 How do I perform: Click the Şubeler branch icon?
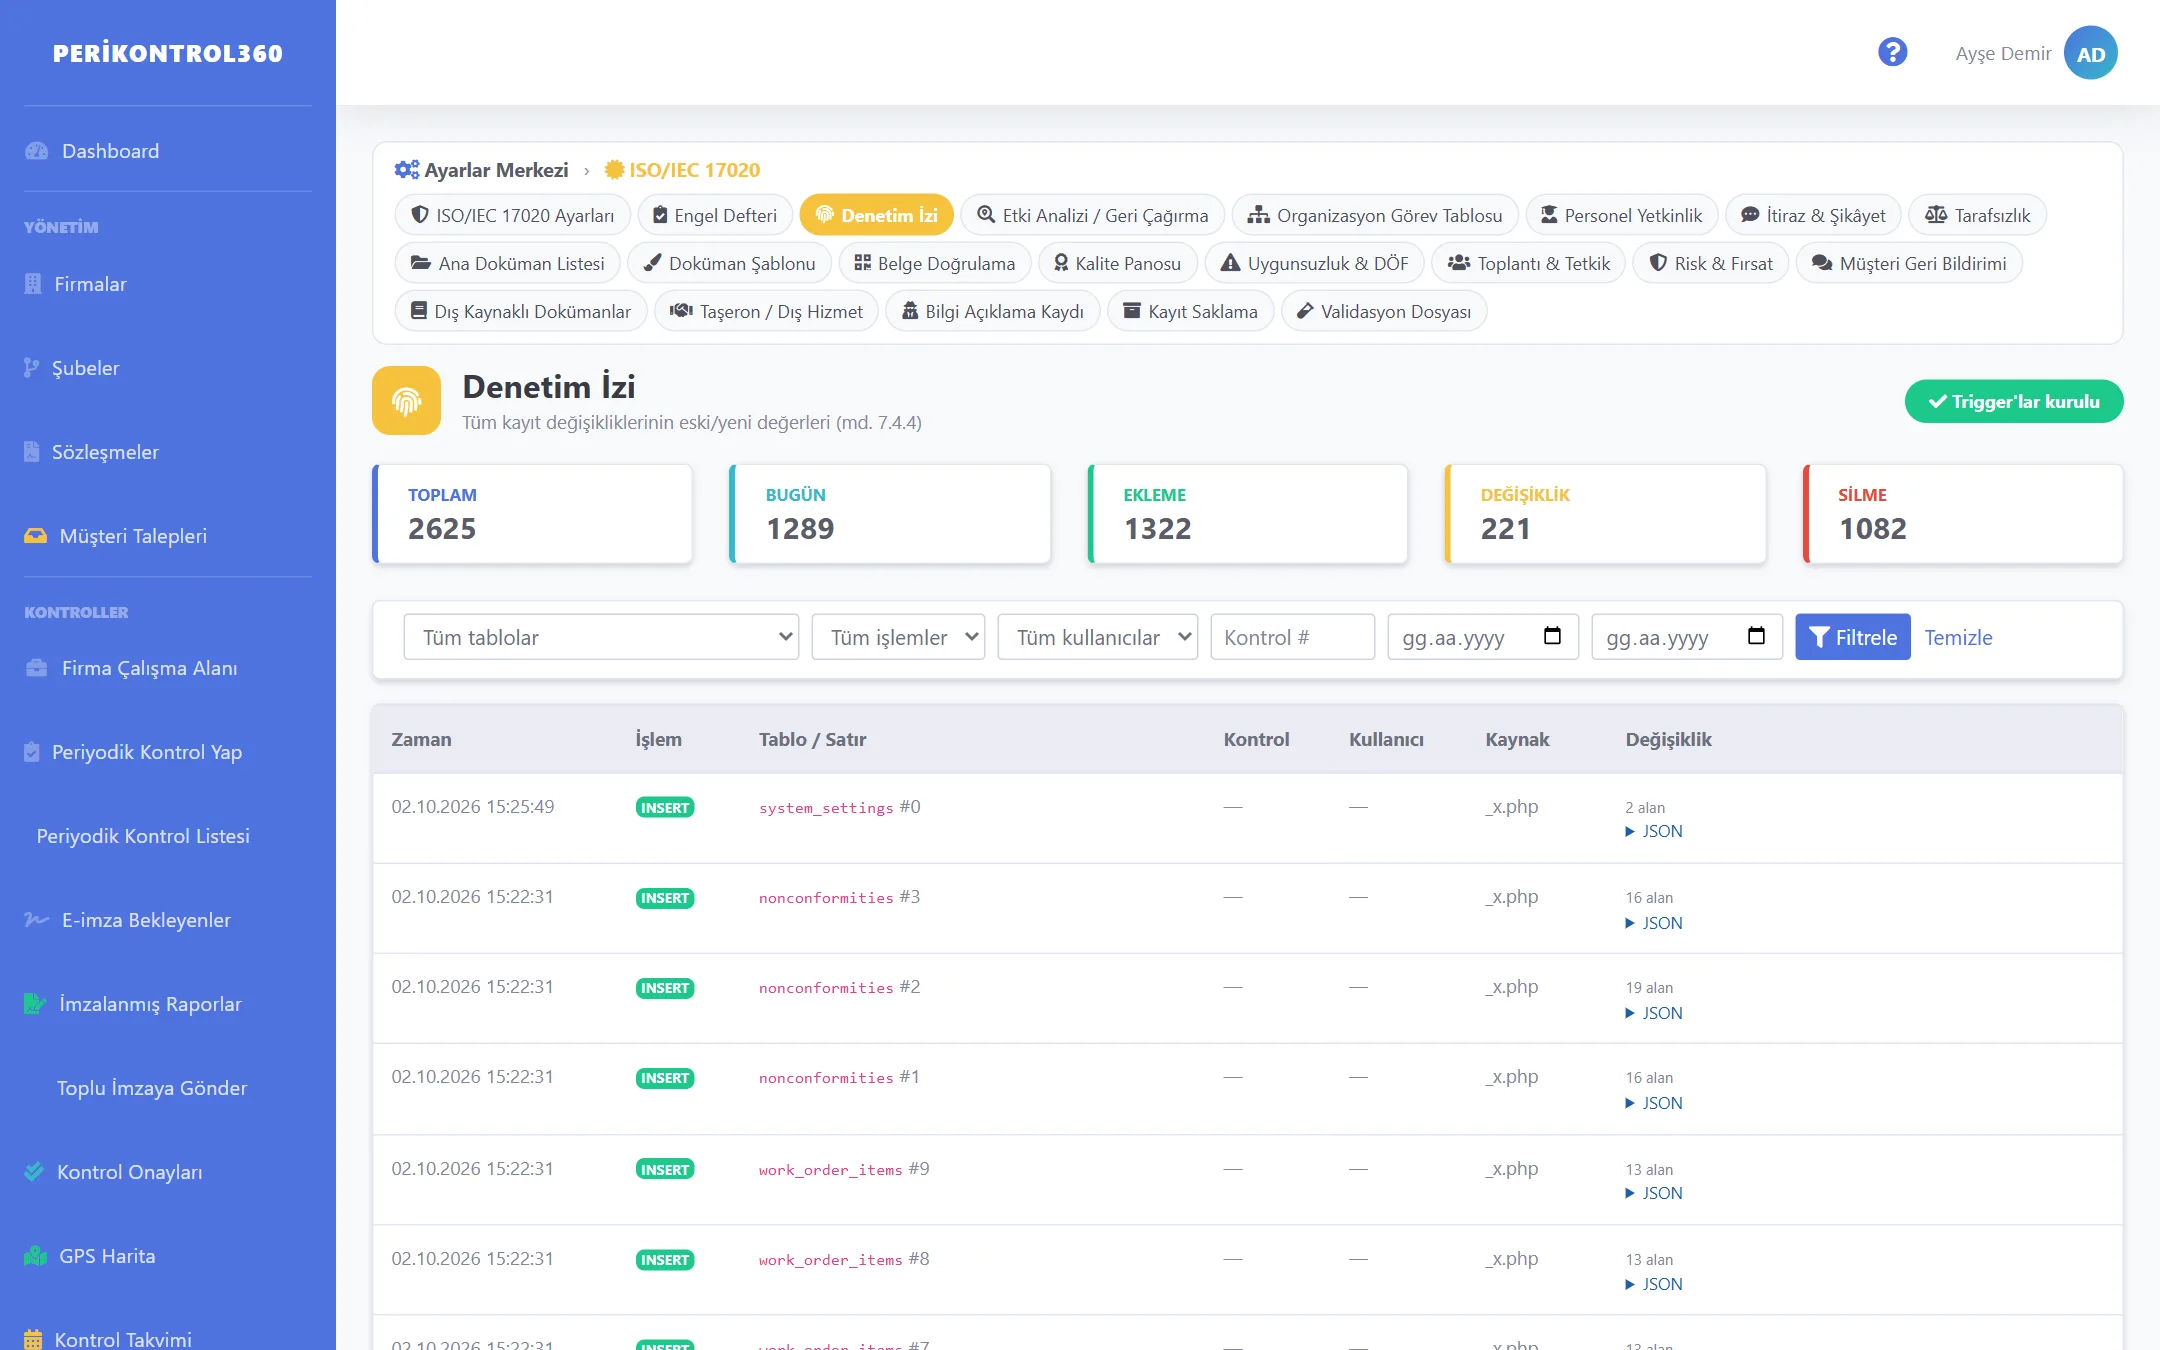click(x=32, y=368)
